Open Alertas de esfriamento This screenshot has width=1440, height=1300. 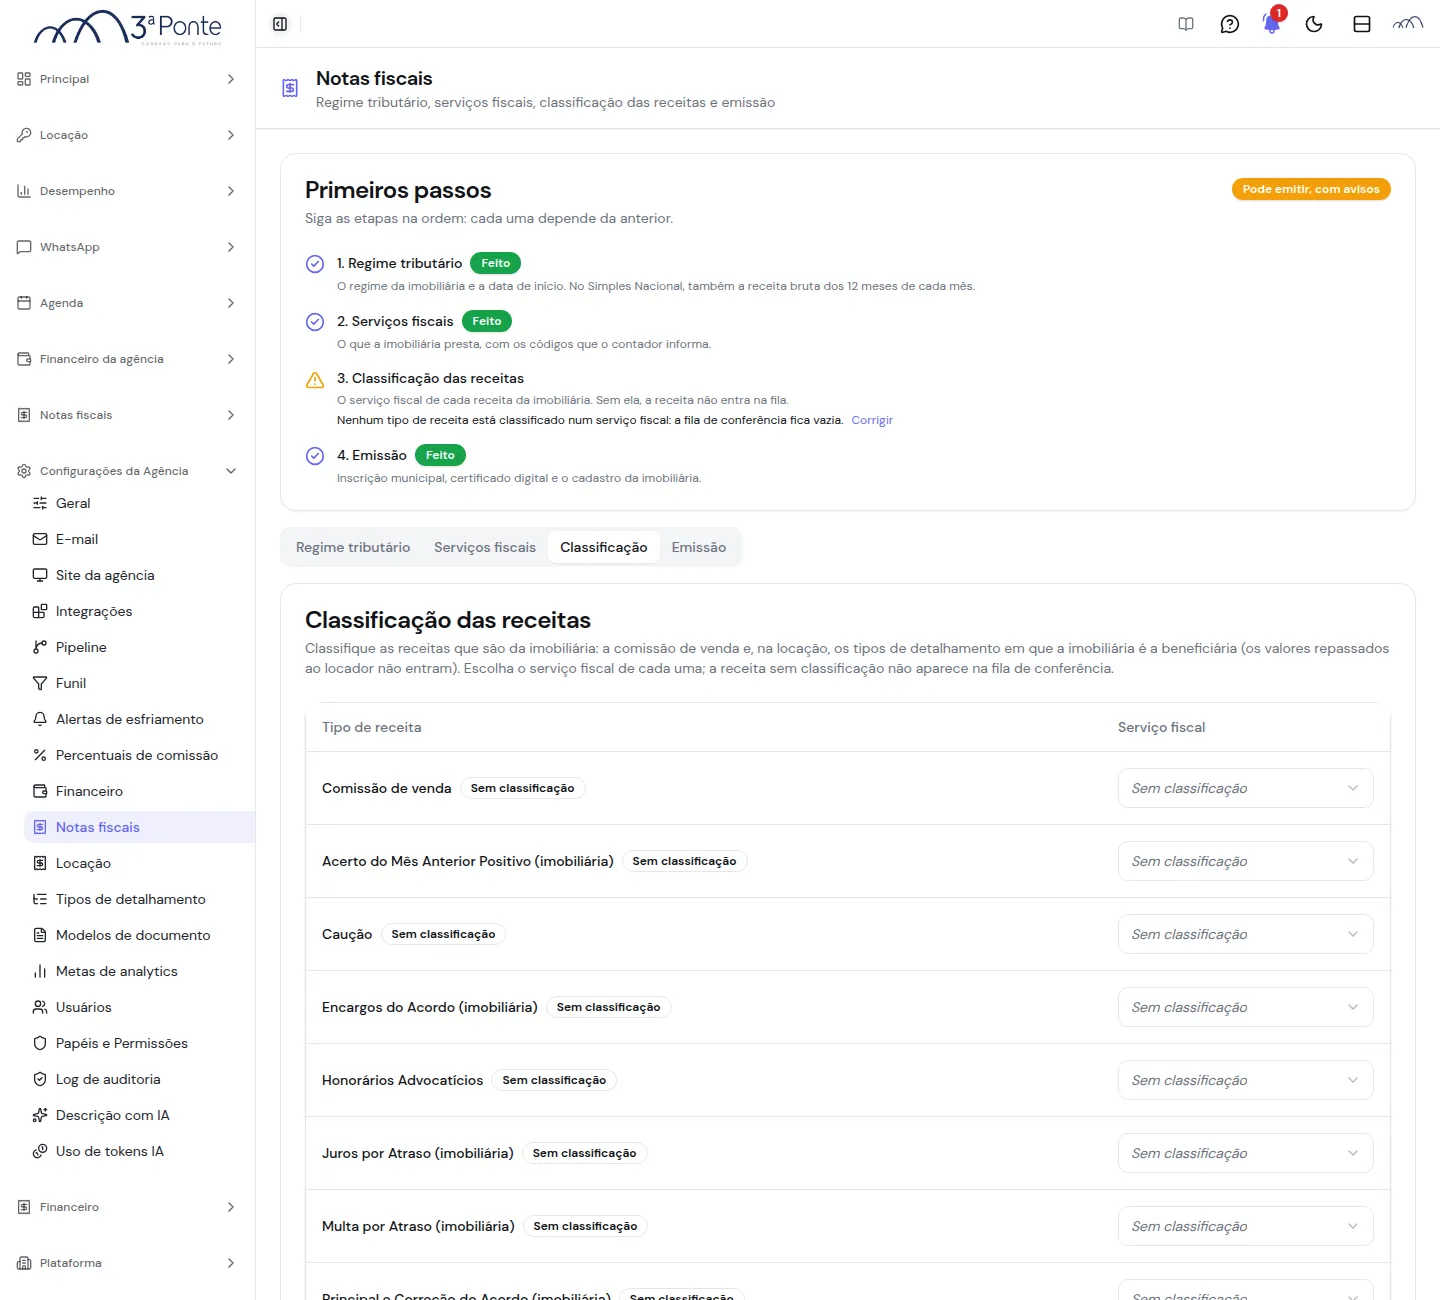(140, 719)
